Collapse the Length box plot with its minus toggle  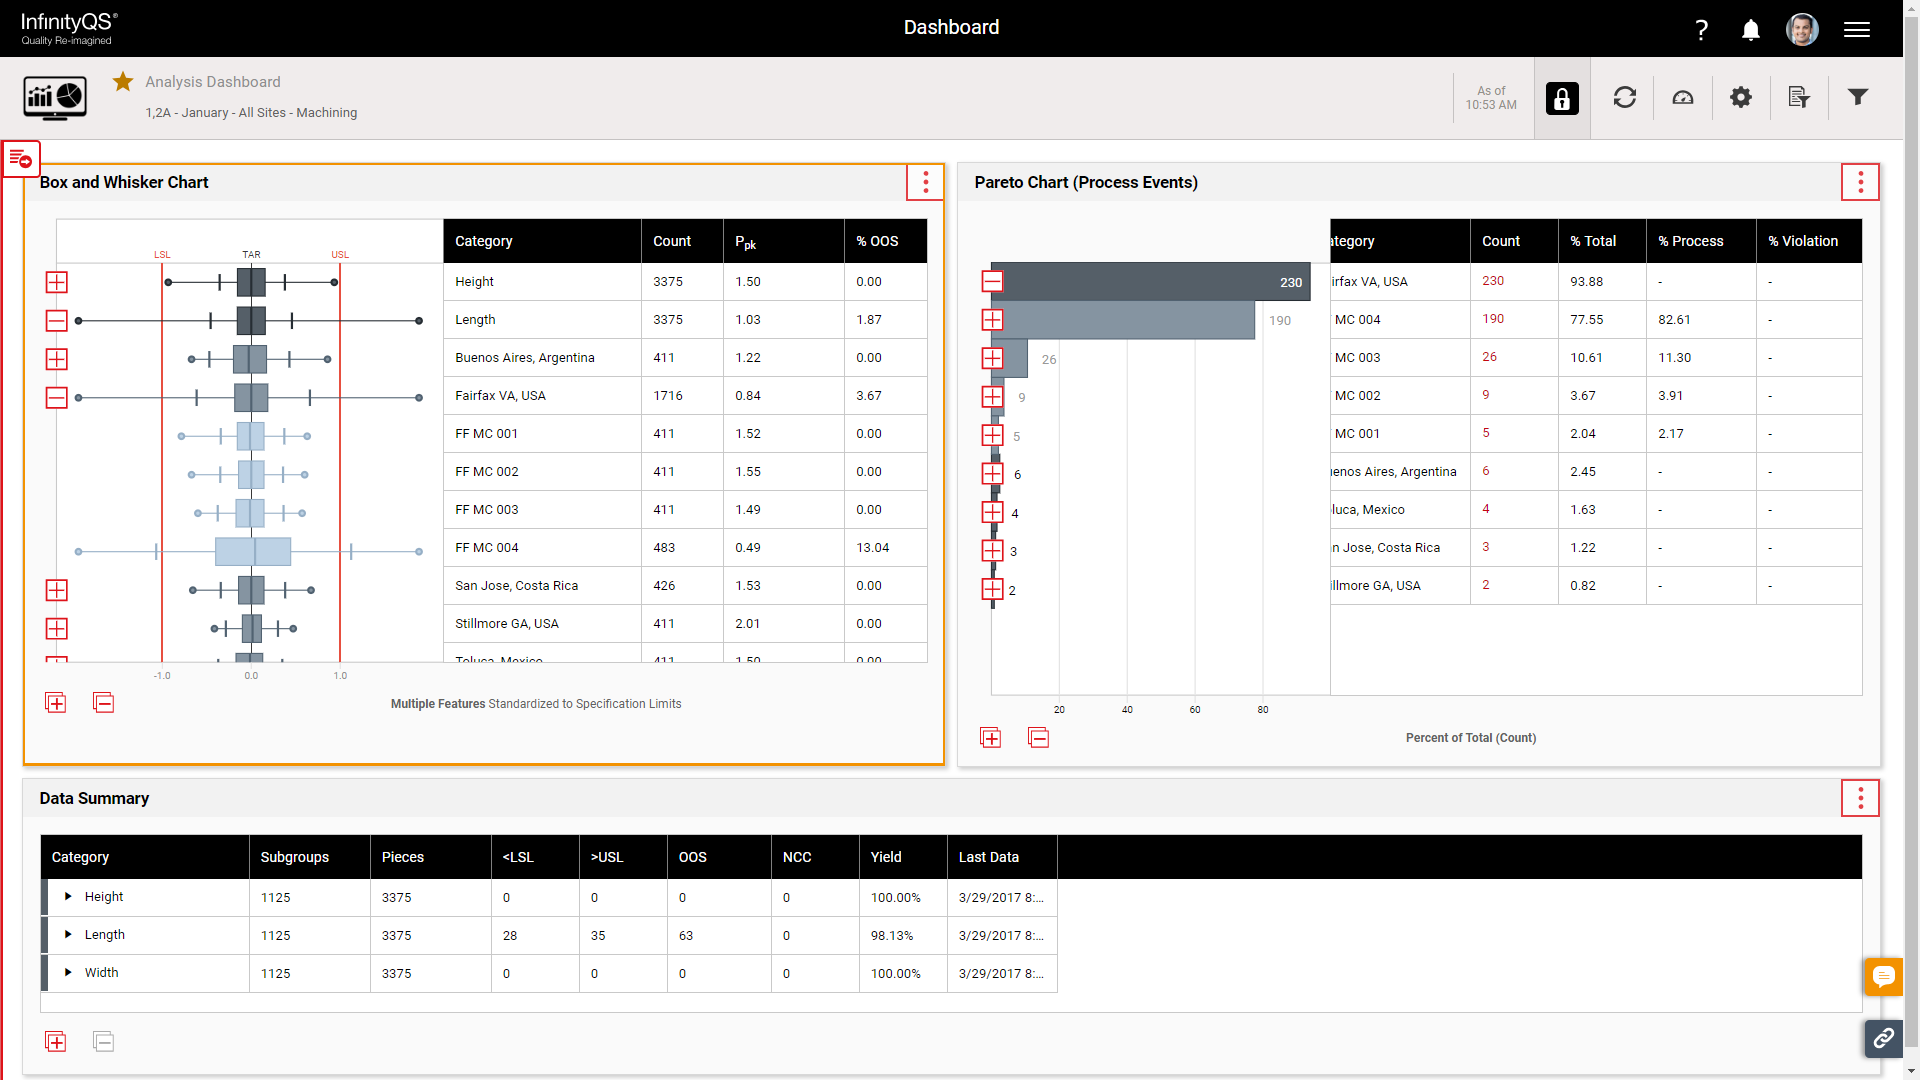pyautogui.click(x=56, y=320)
